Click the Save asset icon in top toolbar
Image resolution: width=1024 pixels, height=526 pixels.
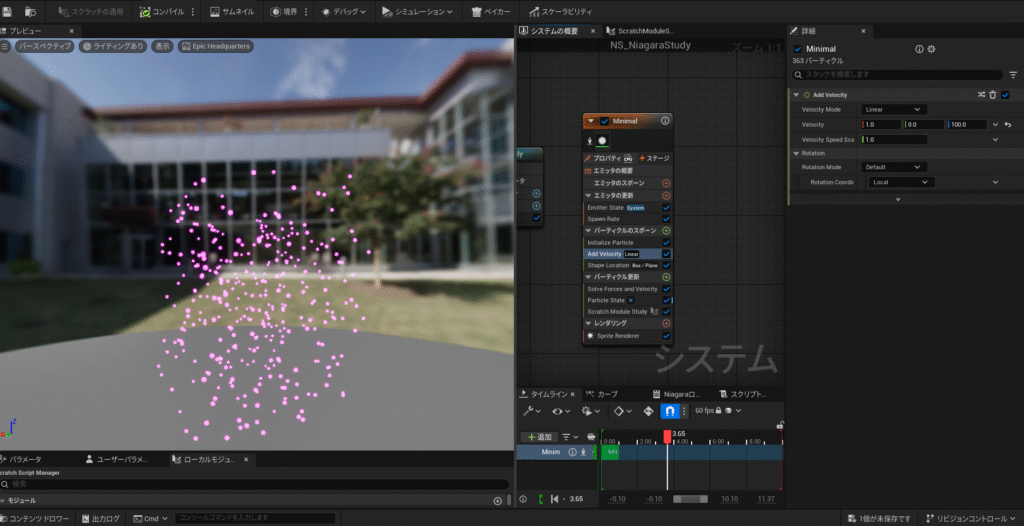[x=8, y=11]
